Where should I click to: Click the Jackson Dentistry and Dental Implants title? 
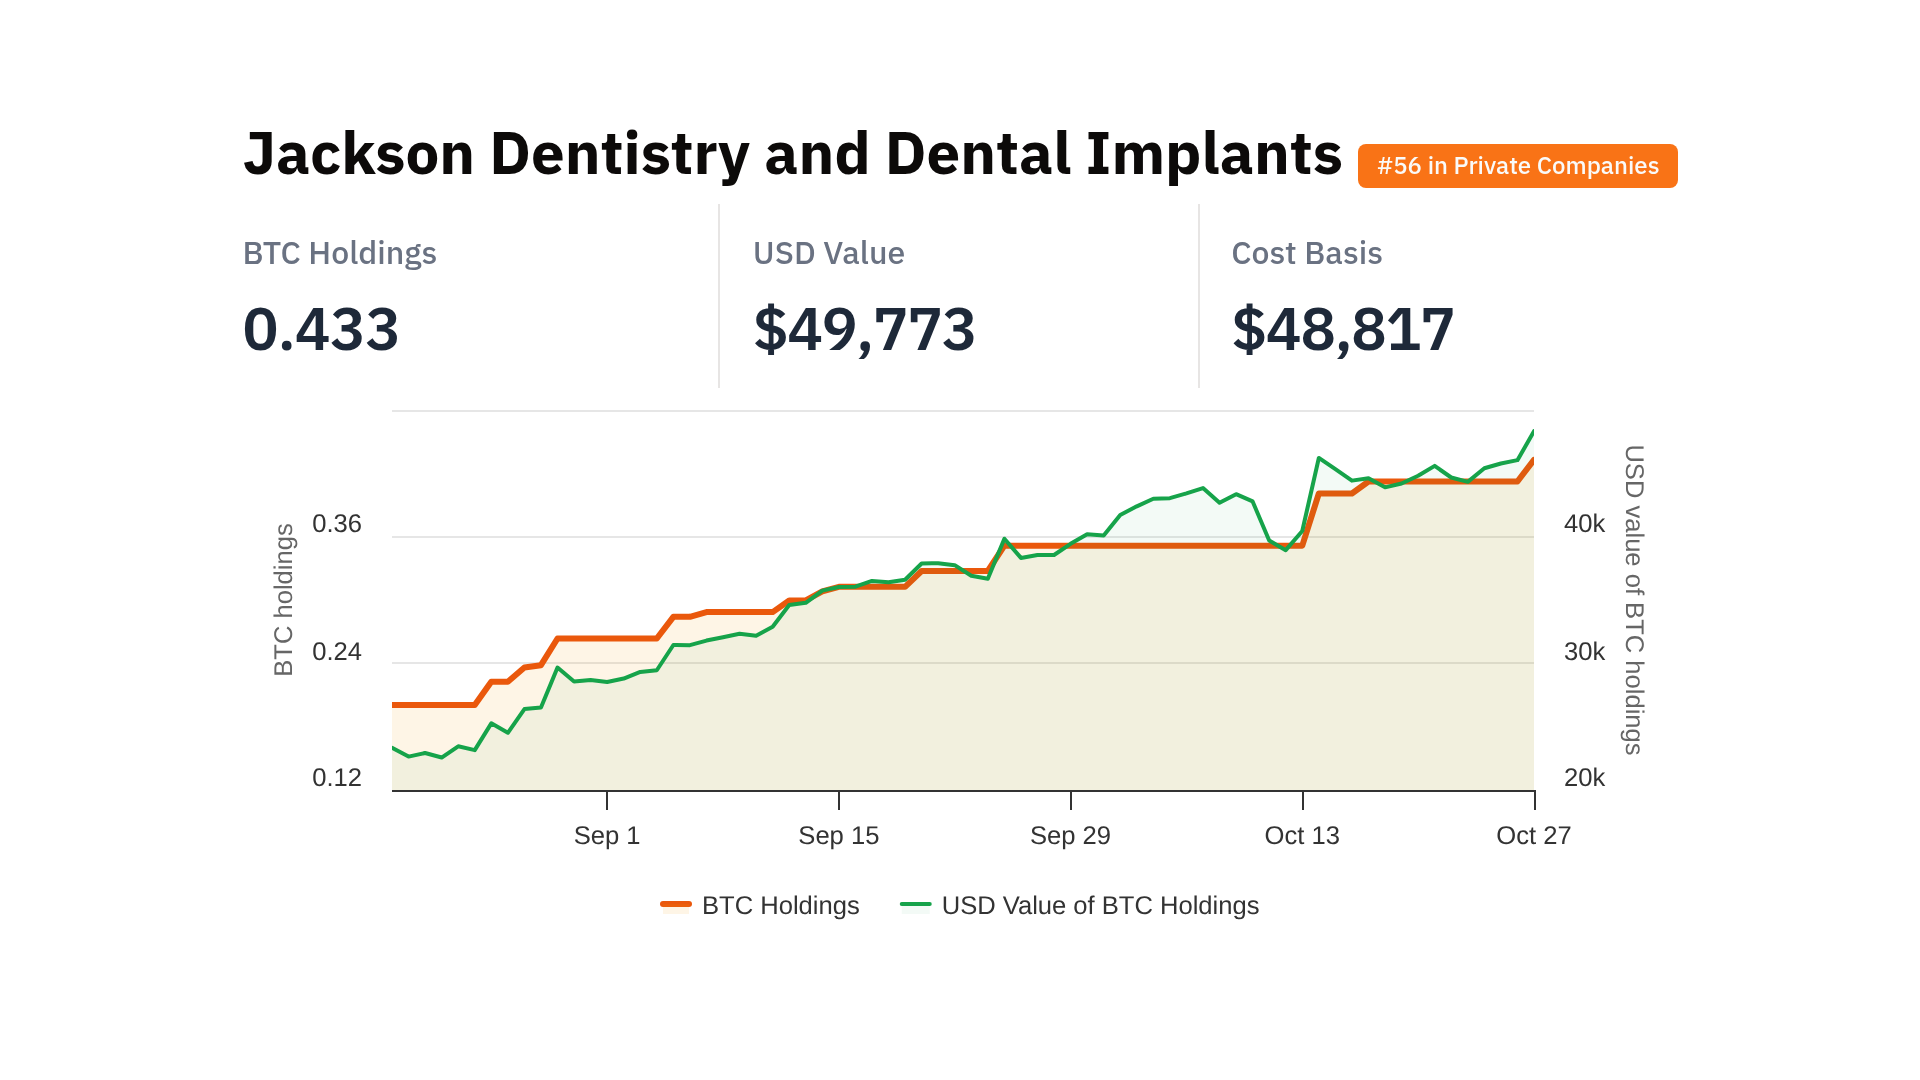click(x=792, y=154)
